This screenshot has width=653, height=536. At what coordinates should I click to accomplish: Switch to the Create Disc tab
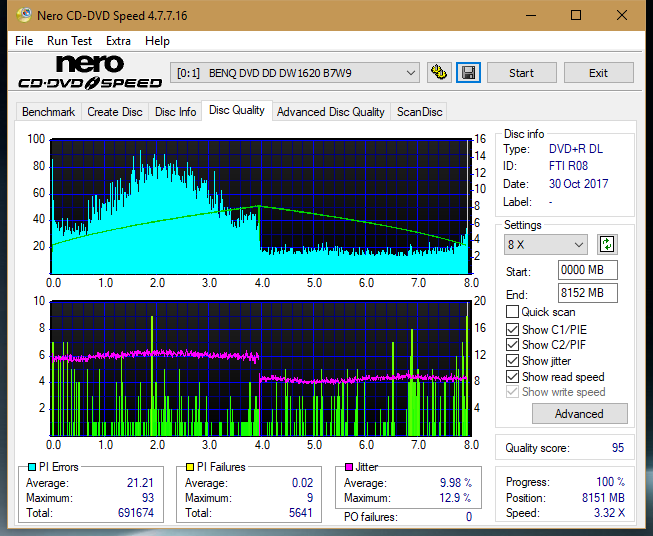click(115, 112)
